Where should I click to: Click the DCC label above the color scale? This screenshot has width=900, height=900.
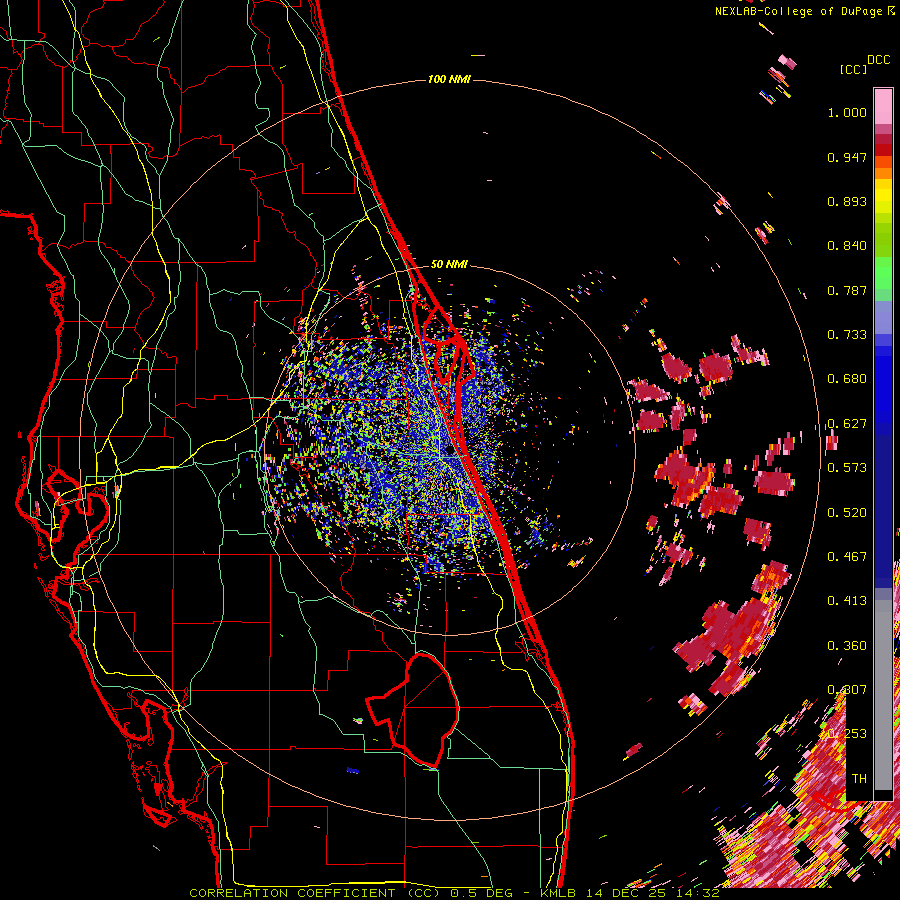(x=878, y=60)
